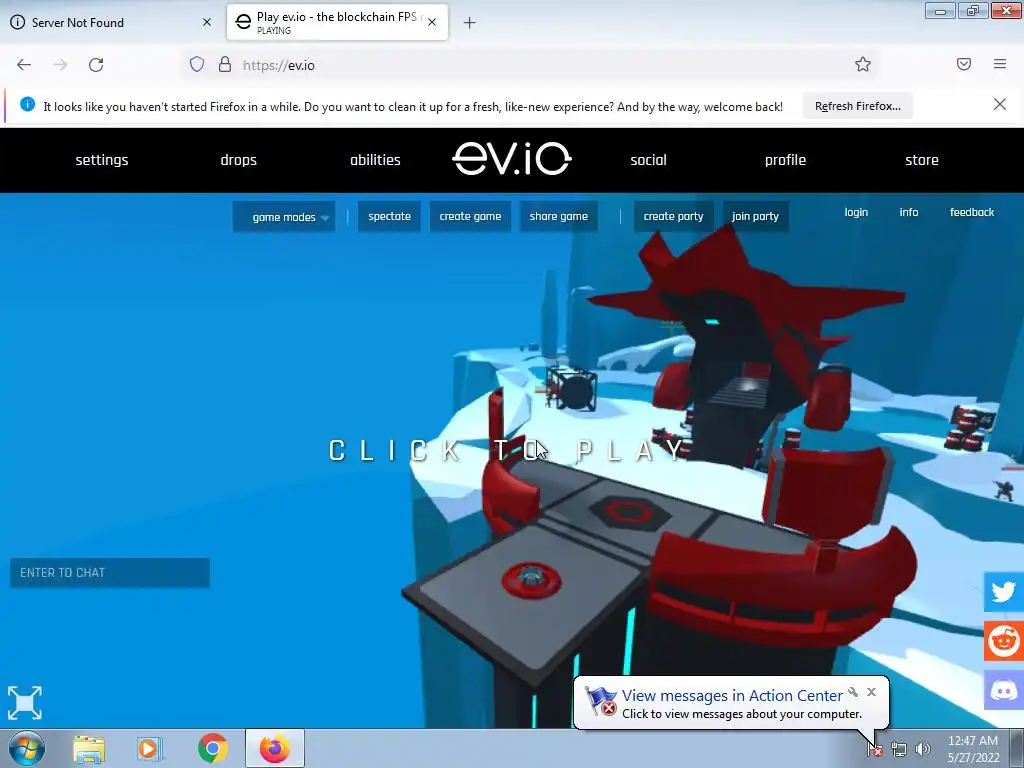The height and width of the screenshot is (768, 1024).
Task: Bookmark this page with the star
Action: (x=863, y=64)
